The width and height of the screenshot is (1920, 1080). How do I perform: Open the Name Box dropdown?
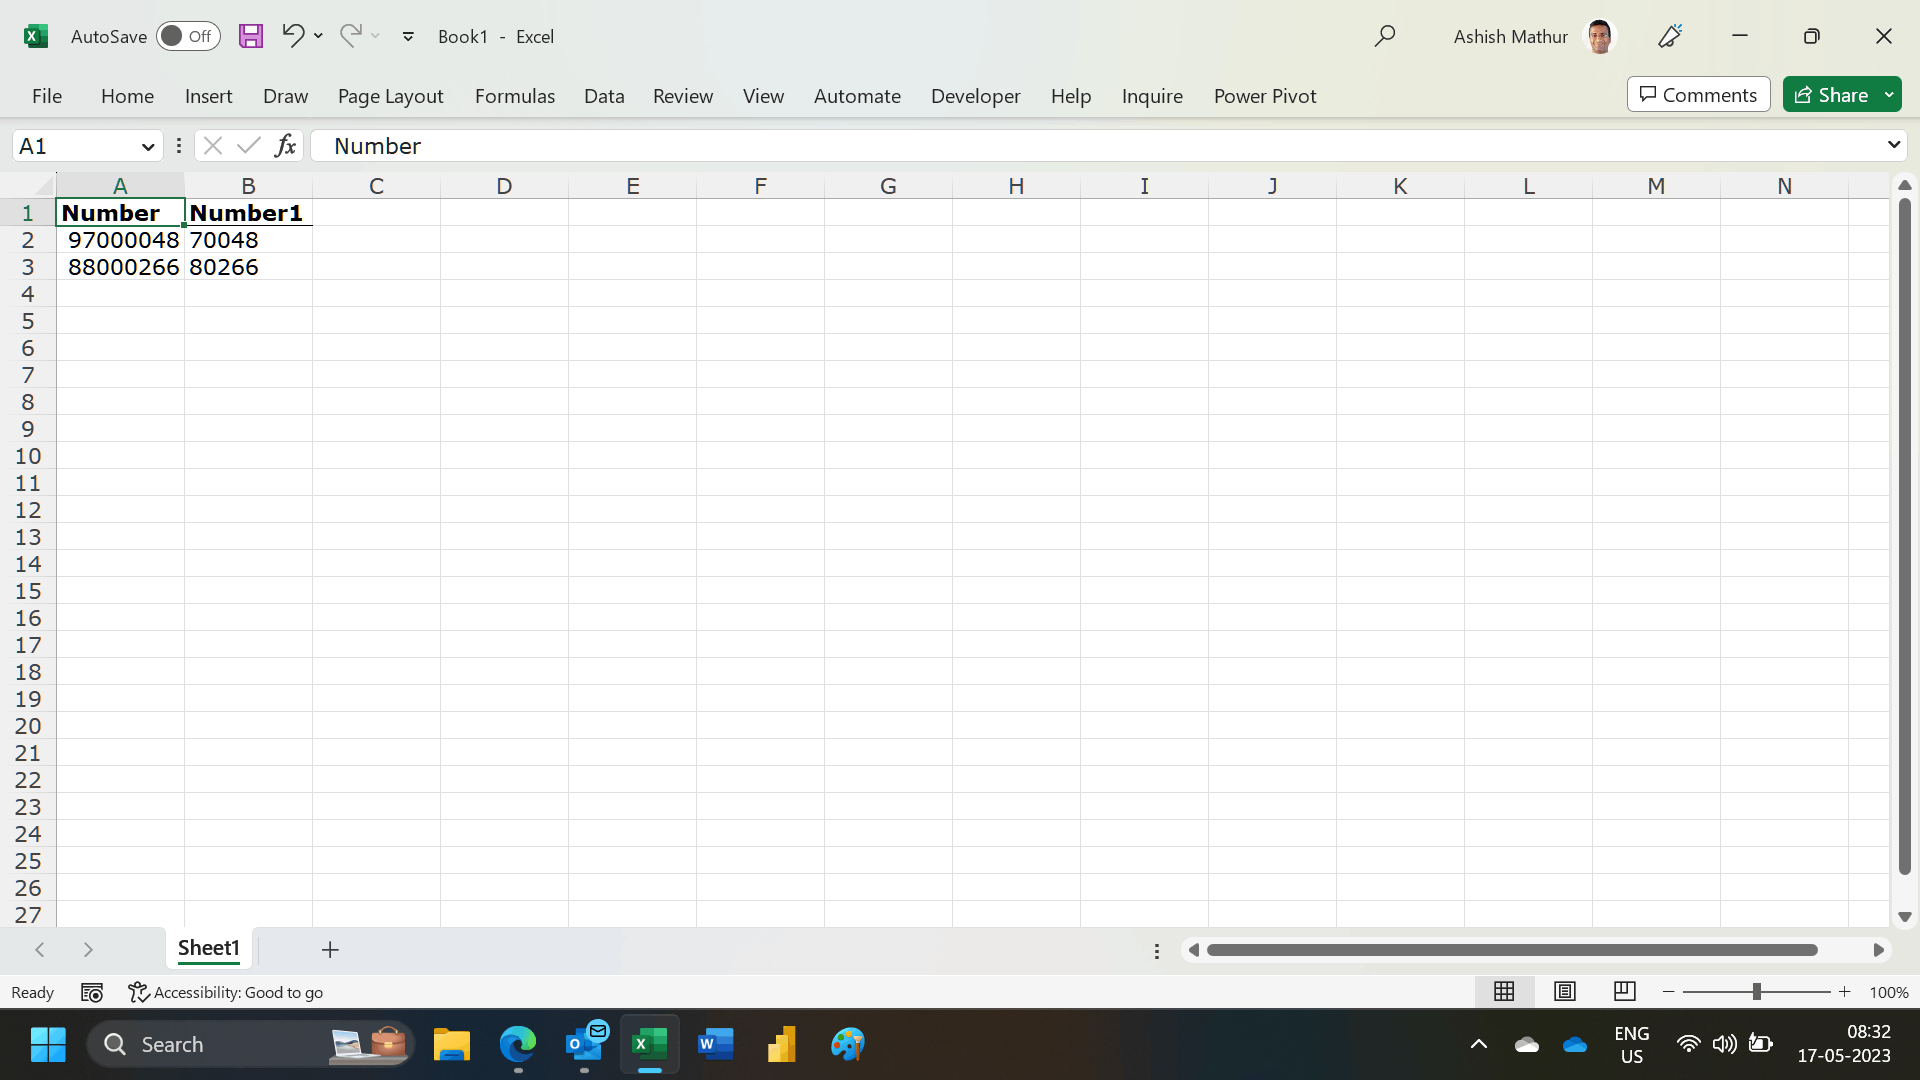click(147, 146)
